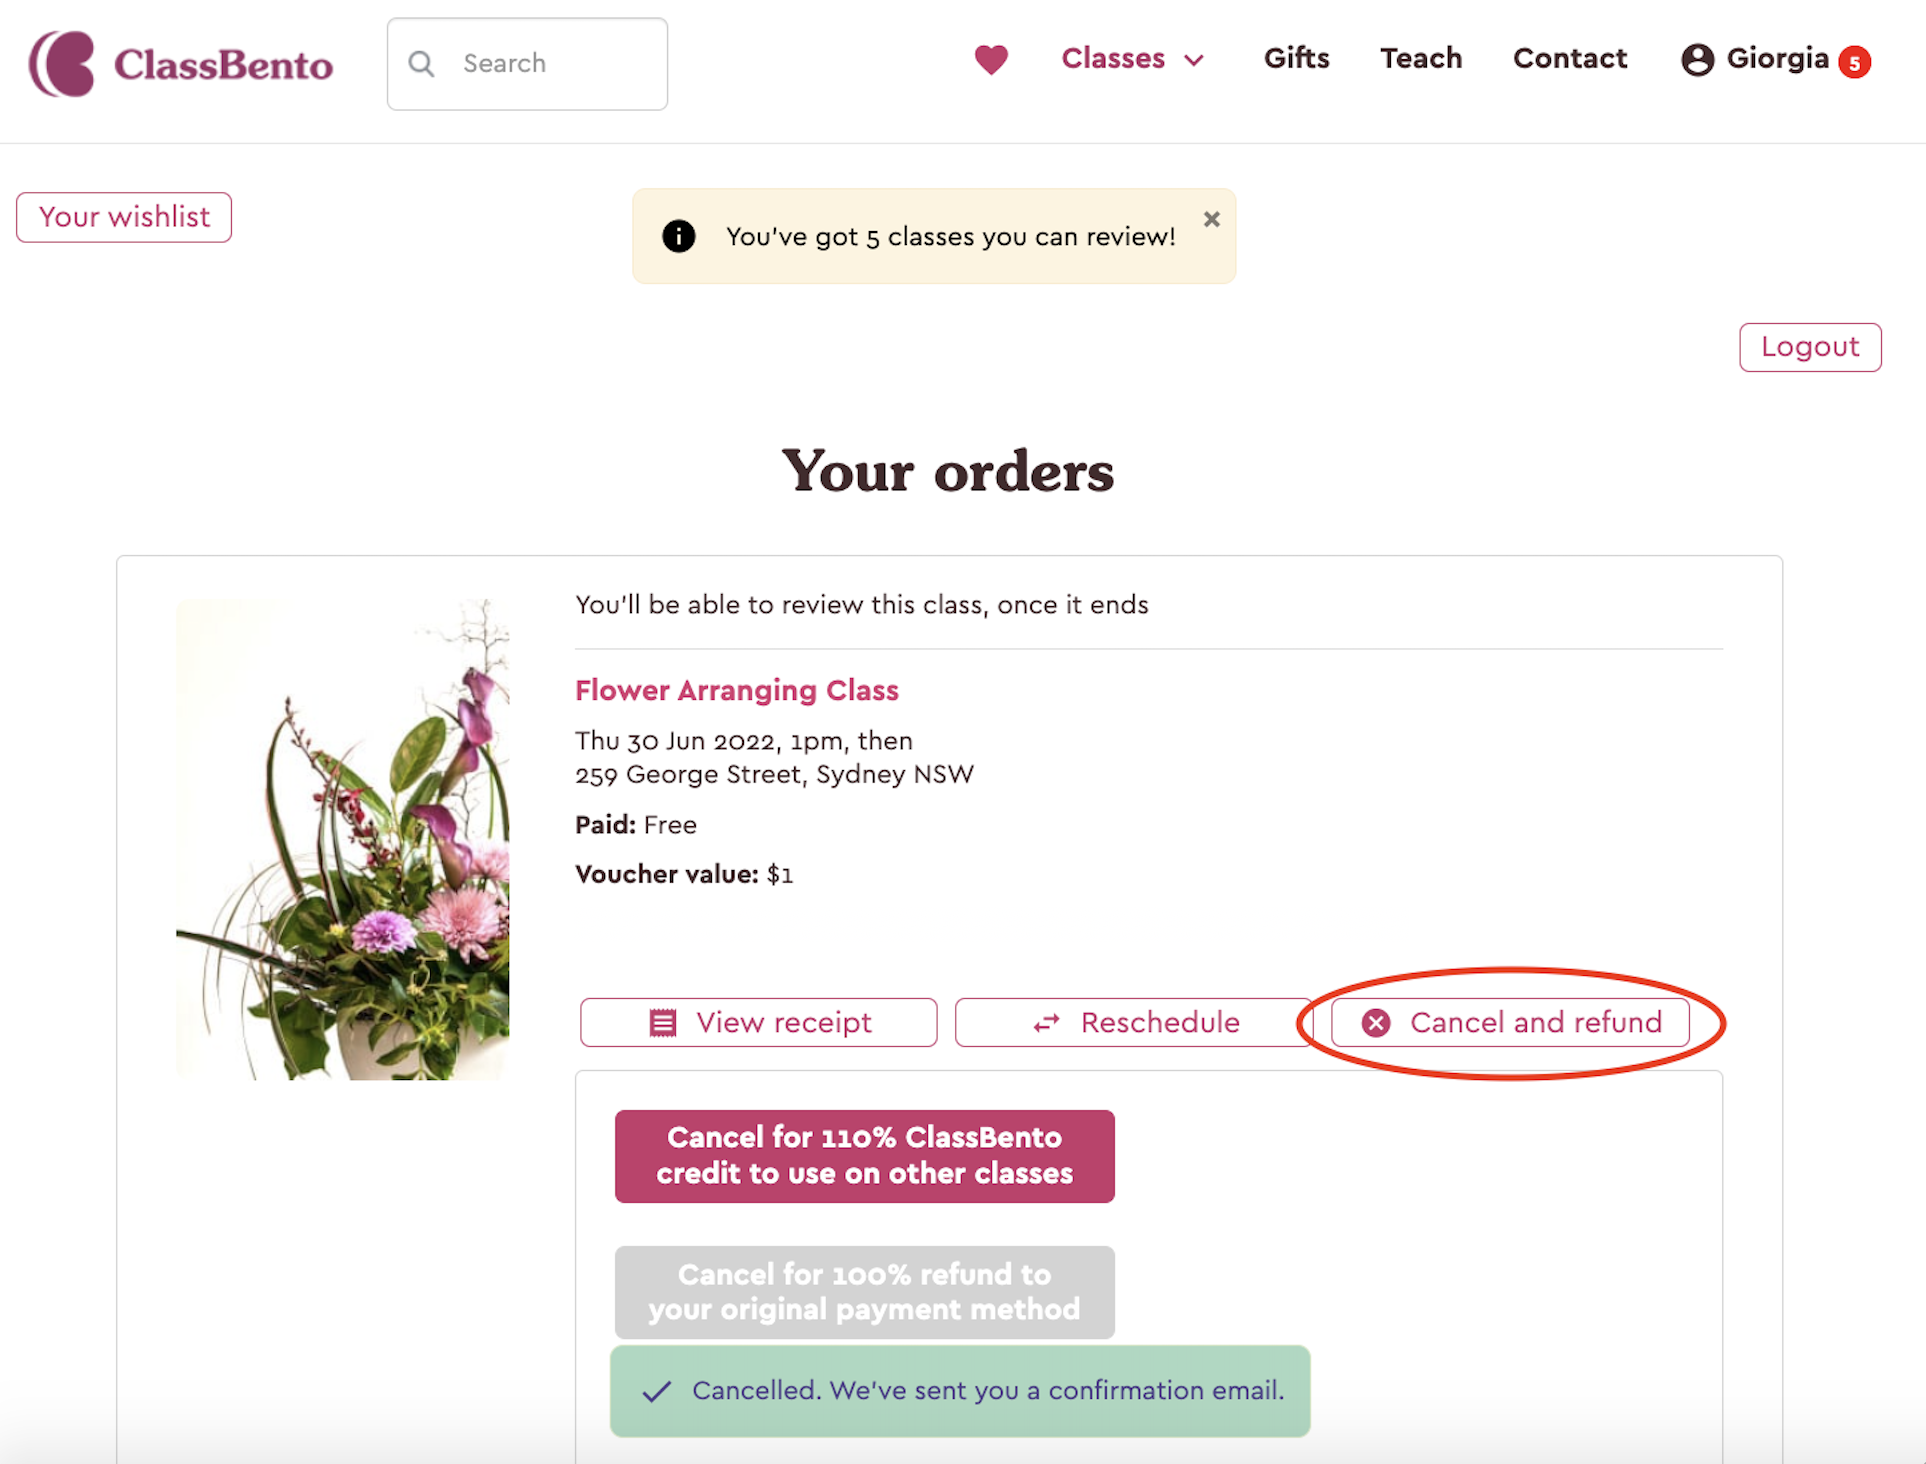The height and width of the screenshot is (1464, 1926).
Task: Click the reschedule arrows icon
Action: [1046, 1022]
